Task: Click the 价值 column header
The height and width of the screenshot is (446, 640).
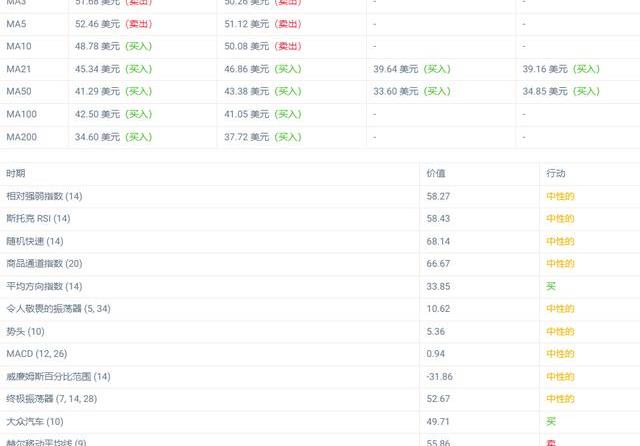Action: [x=436, y=174]
